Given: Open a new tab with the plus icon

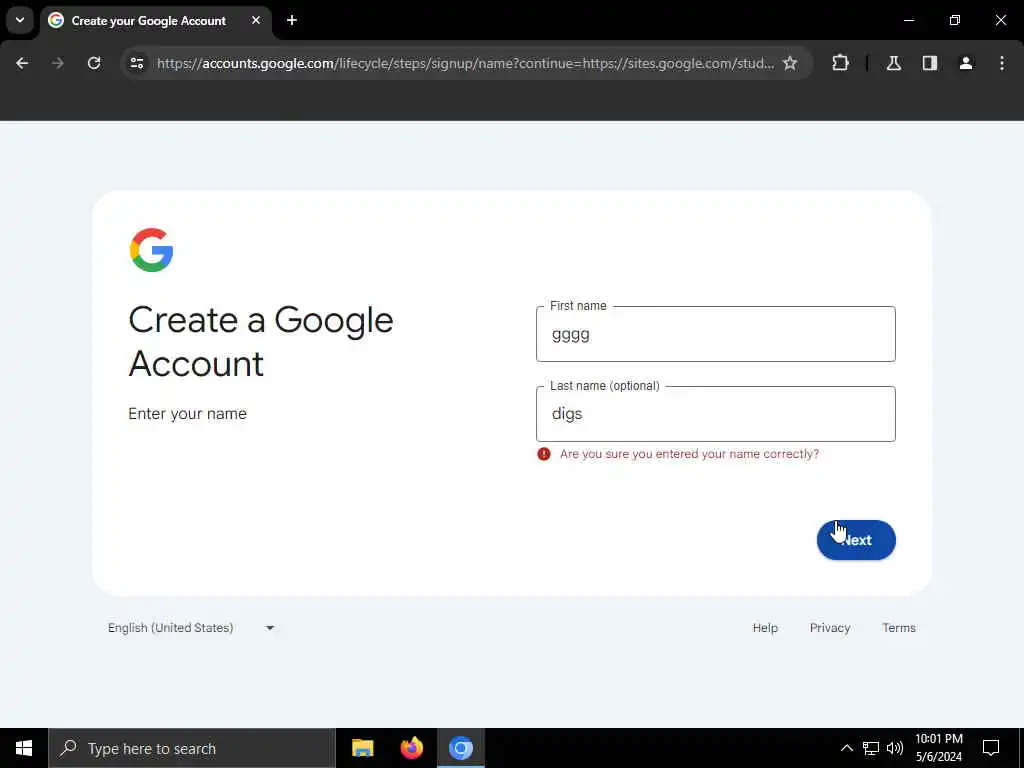Looking at the screenshot, I should coord(292,20).
